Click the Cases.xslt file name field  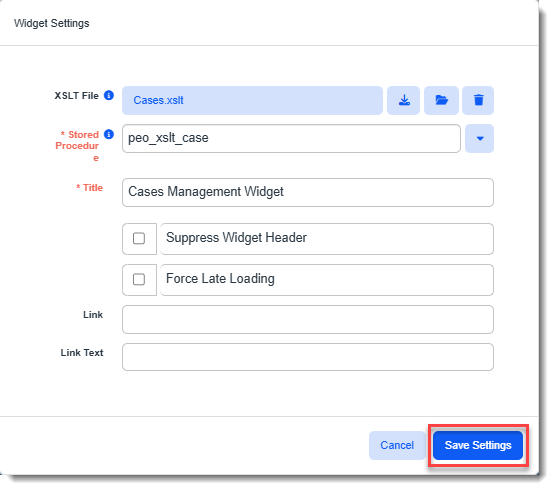point(252,100)
